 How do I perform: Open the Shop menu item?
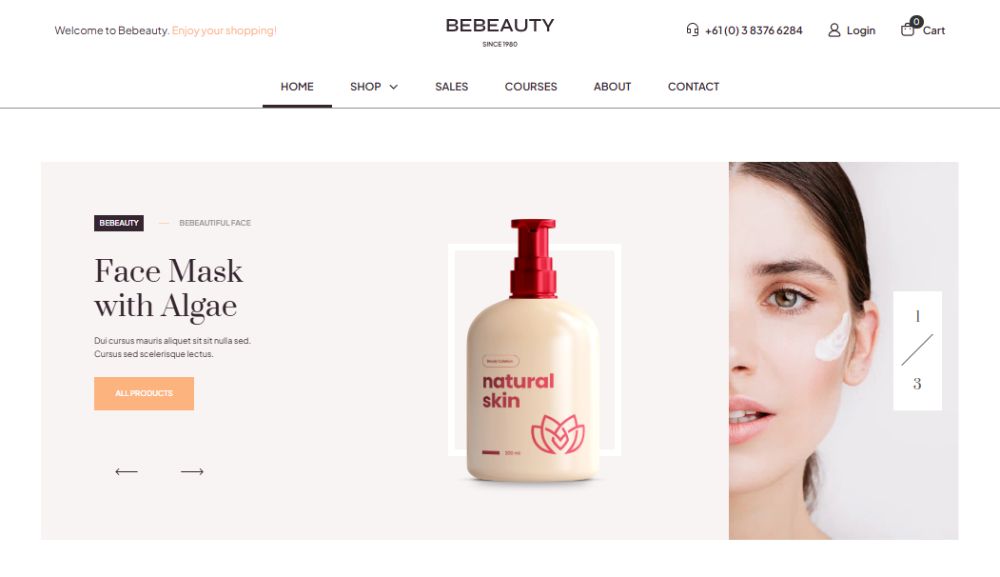365,87
